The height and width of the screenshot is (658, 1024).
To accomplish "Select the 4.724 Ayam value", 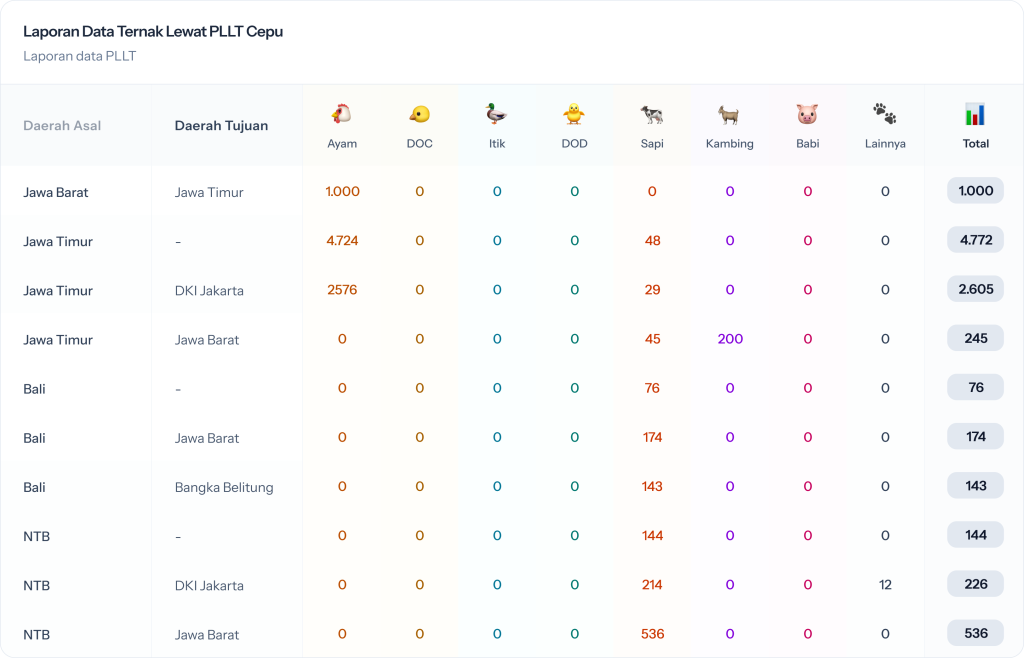I will (342, 241).
